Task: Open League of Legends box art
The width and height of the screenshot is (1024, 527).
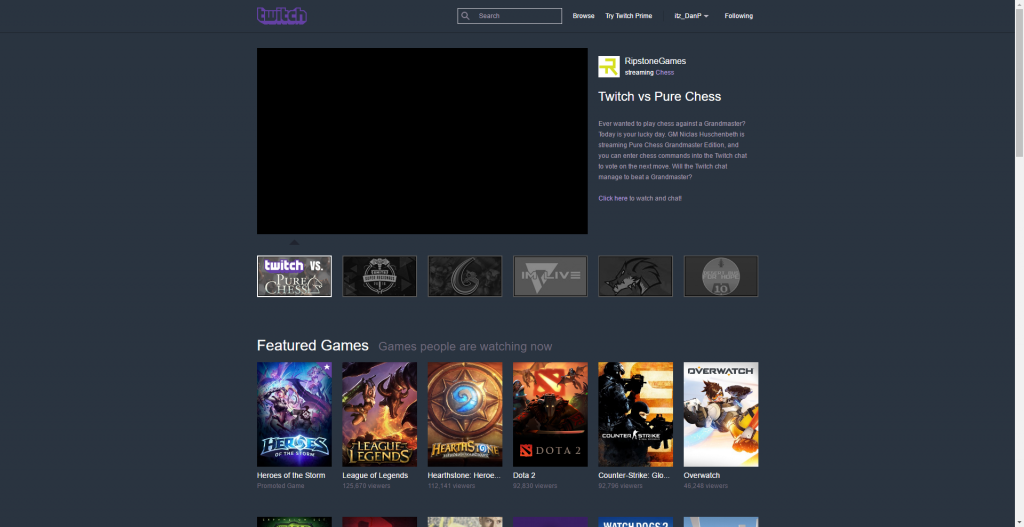Action: coord(379,415)
